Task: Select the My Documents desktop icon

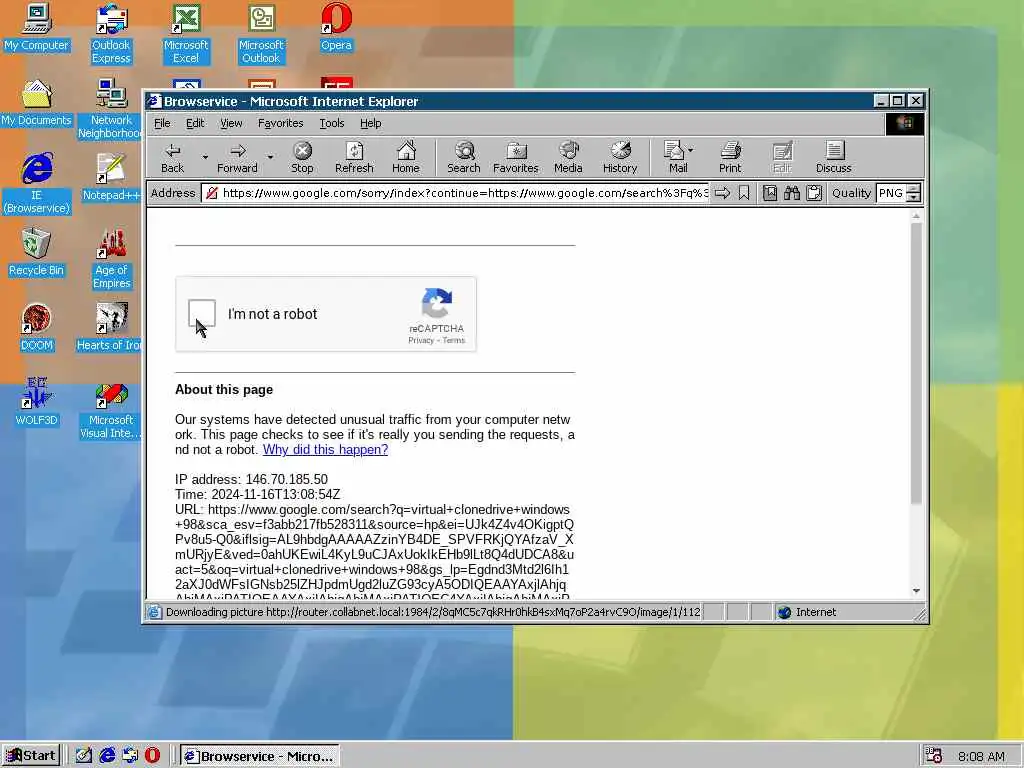Action: tap(36, 103)
